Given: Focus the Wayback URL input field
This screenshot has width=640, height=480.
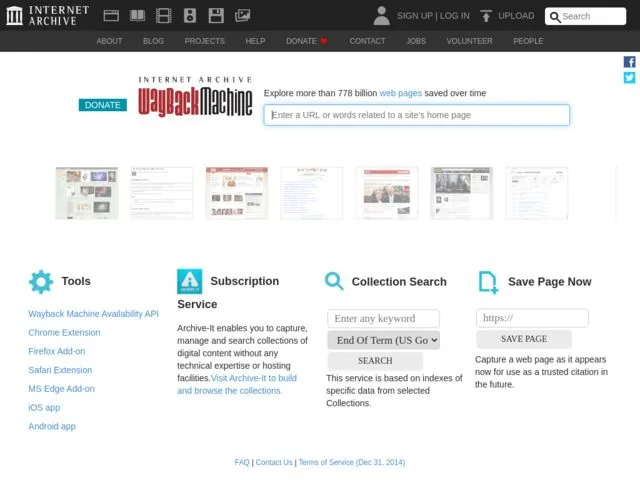Looking at the screenshot, I should point(417,115).
